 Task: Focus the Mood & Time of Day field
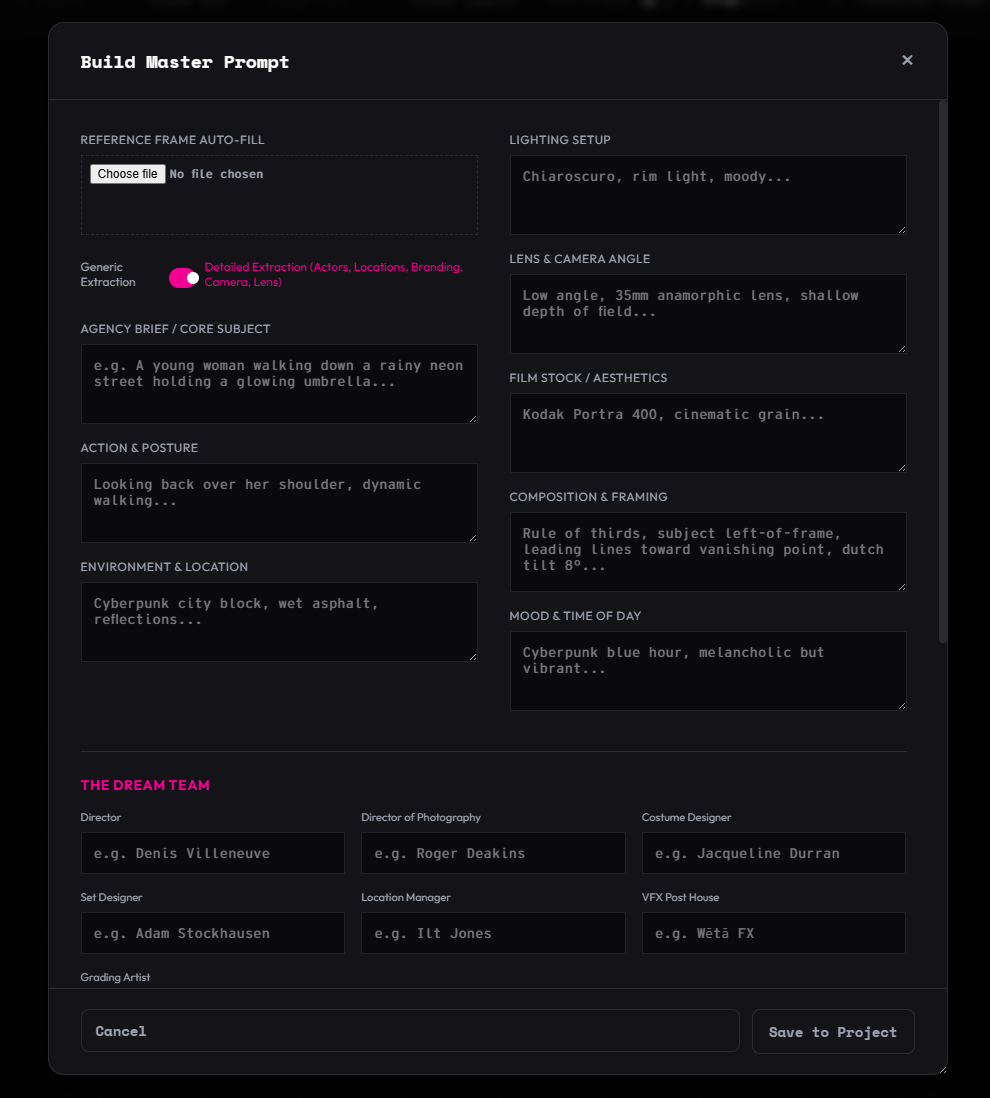tap(707, 670)
